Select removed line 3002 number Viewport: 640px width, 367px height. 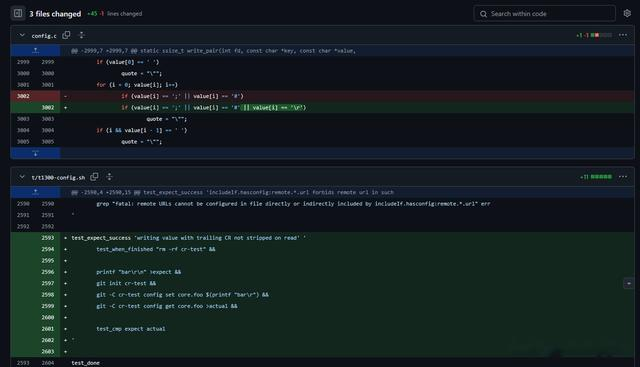[23, 96]
